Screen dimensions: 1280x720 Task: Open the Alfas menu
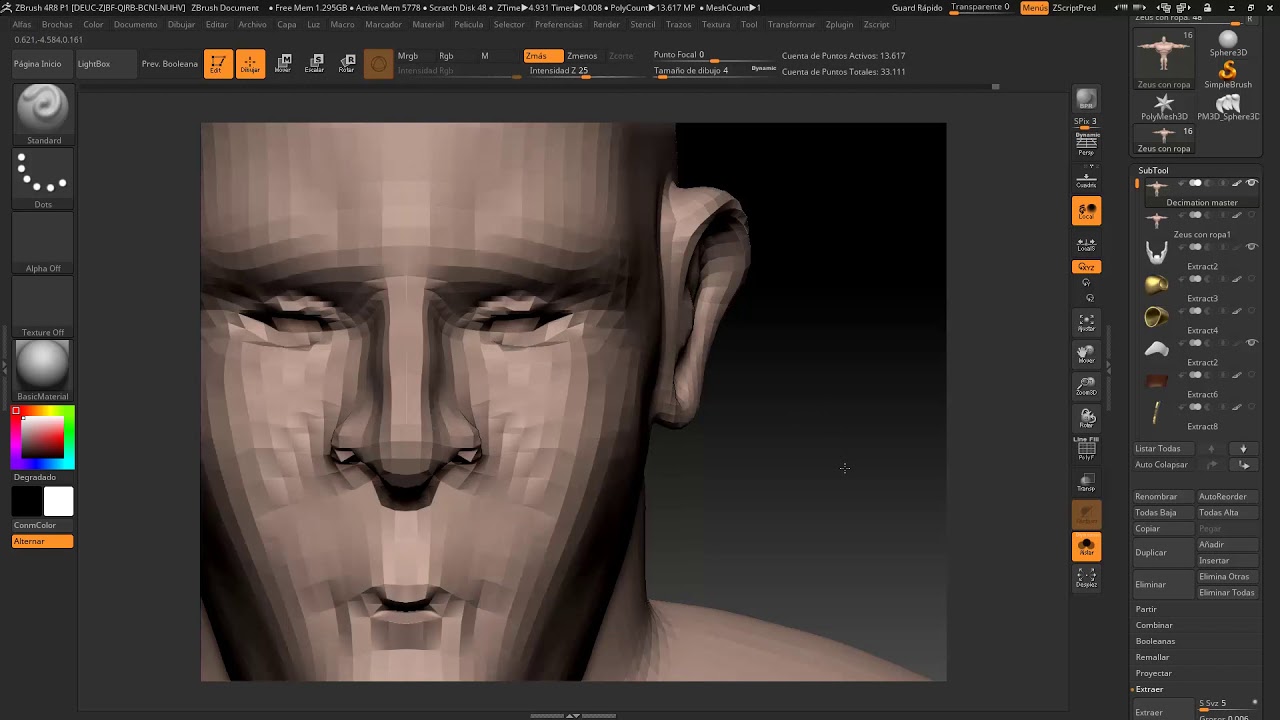tap(21, 24)
